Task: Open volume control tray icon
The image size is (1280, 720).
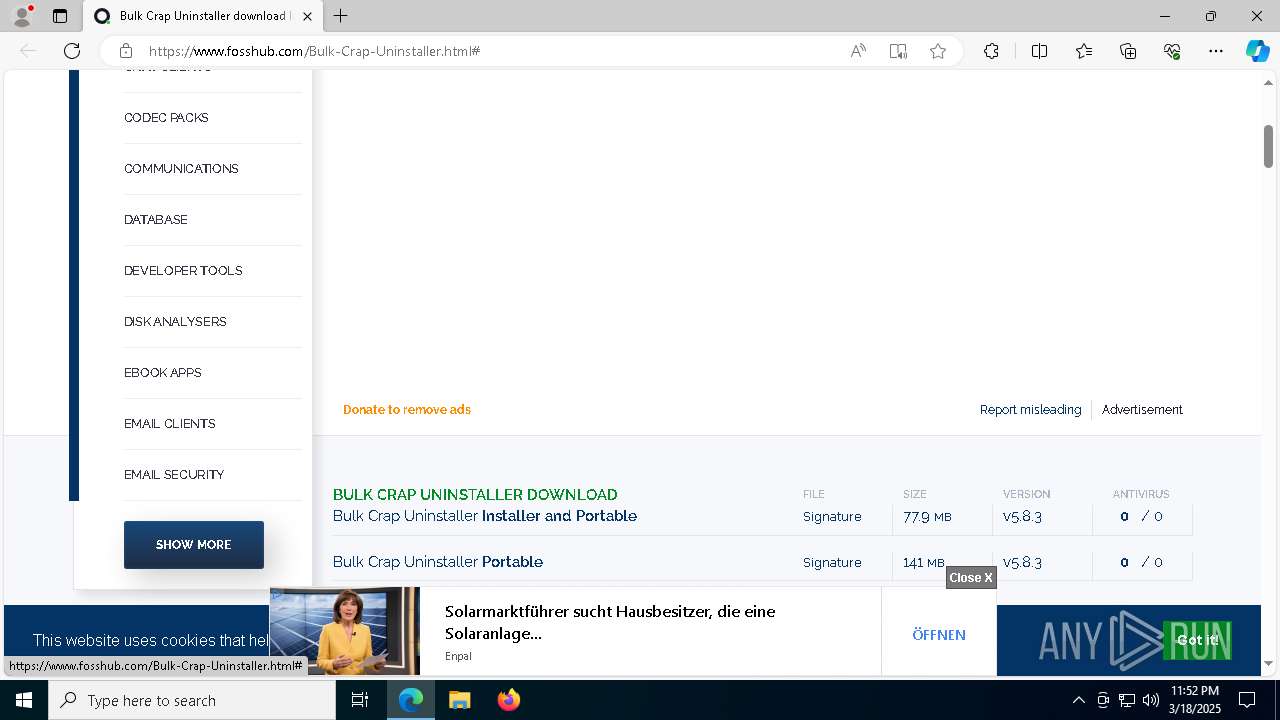Action: tap(1150, 700)
